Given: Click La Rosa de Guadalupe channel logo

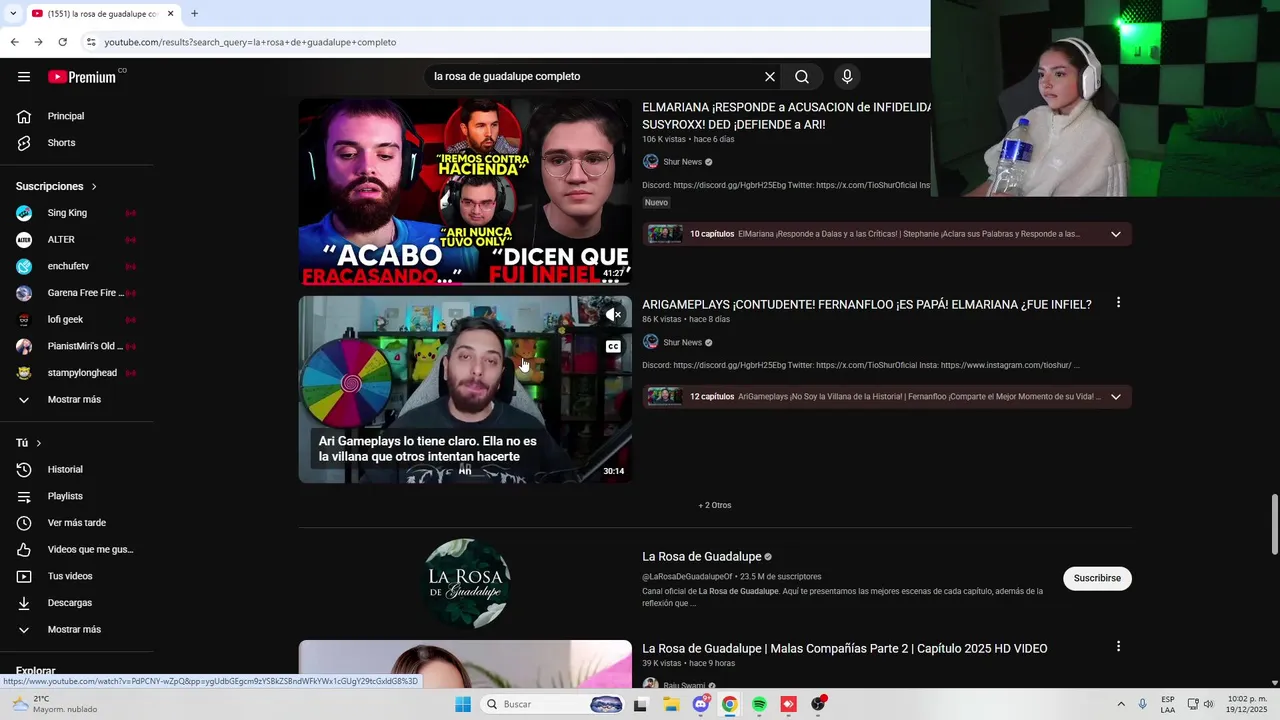Looking at the screenshot, I should click(467, 584).
